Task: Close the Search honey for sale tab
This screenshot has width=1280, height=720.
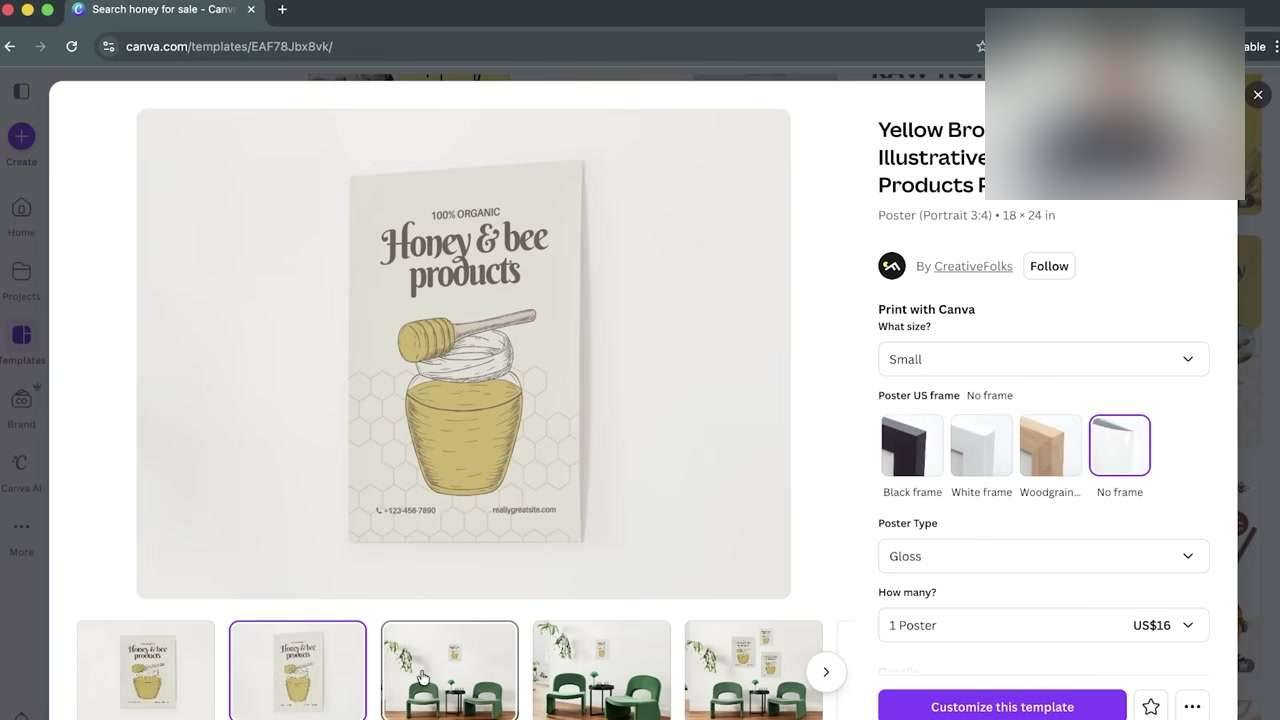Action: (x=251, y=10)
